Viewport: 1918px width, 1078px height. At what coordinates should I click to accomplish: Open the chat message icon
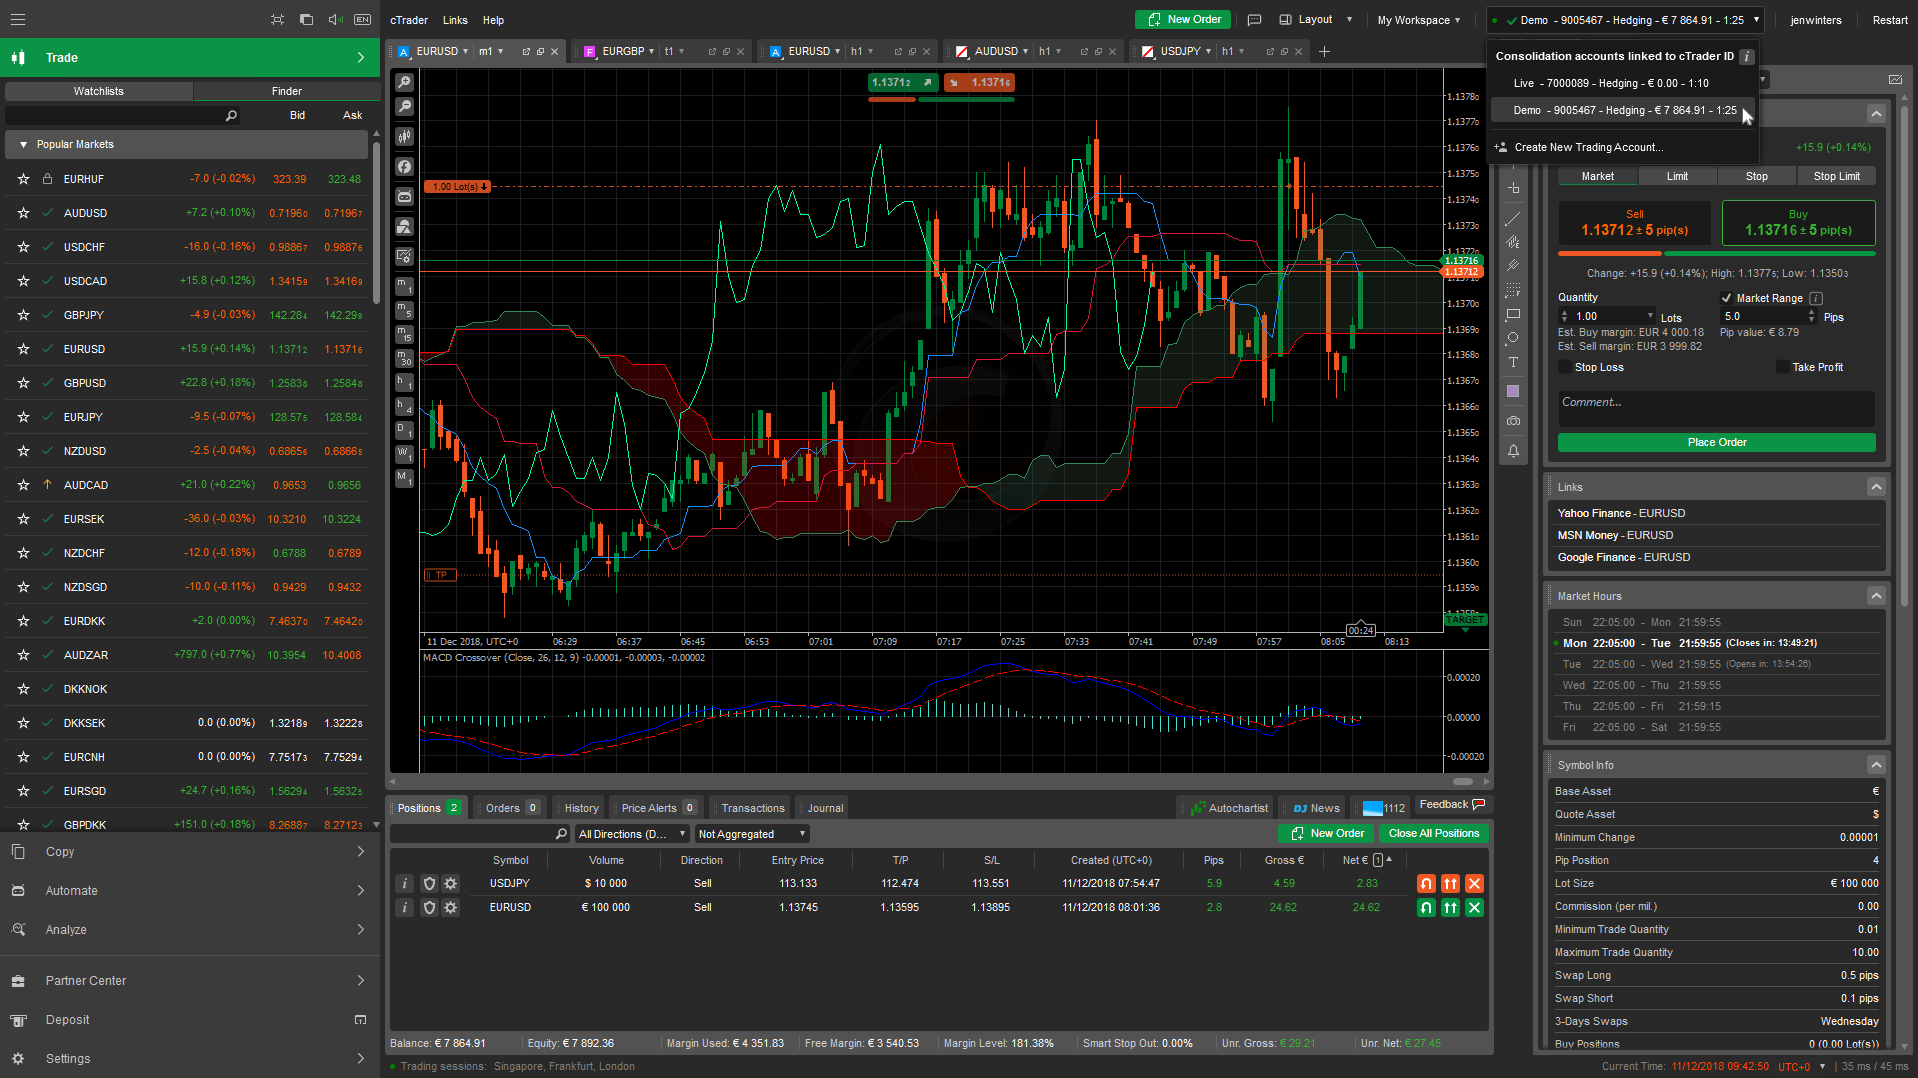point(1254,19)
